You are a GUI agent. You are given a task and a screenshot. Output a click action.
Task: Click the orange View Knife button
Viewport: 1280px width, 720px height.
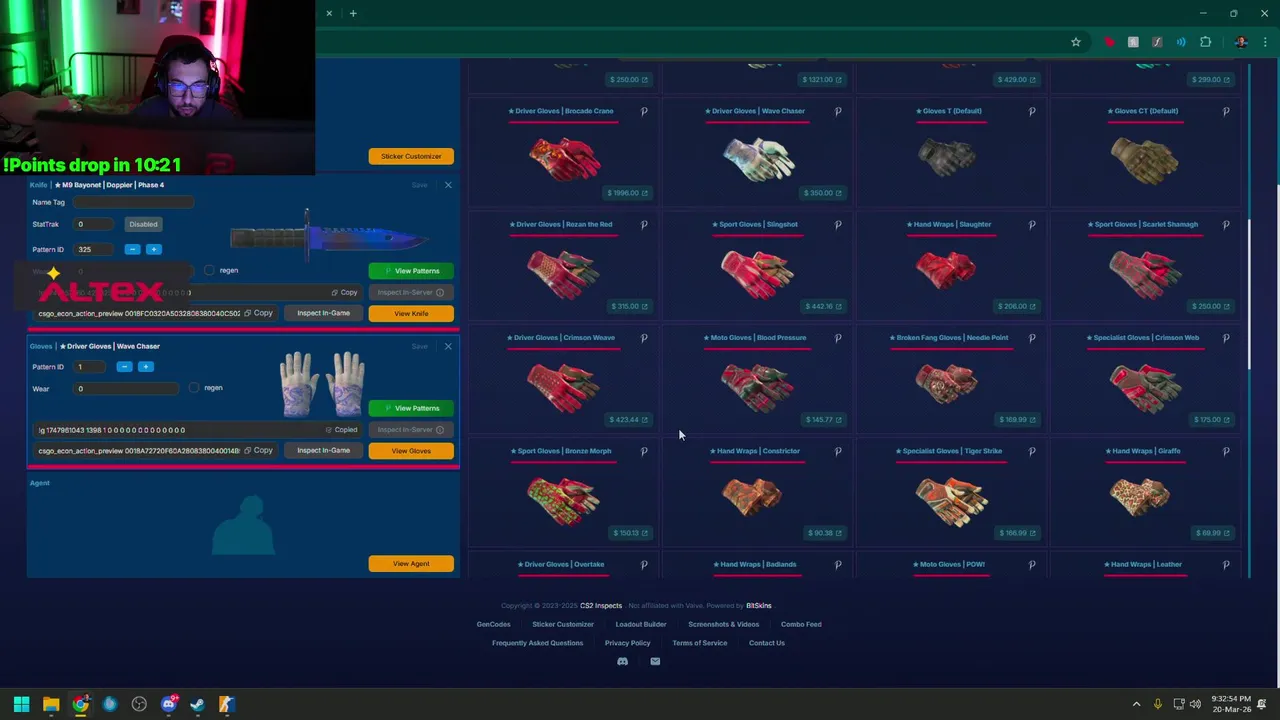point(411,313)
